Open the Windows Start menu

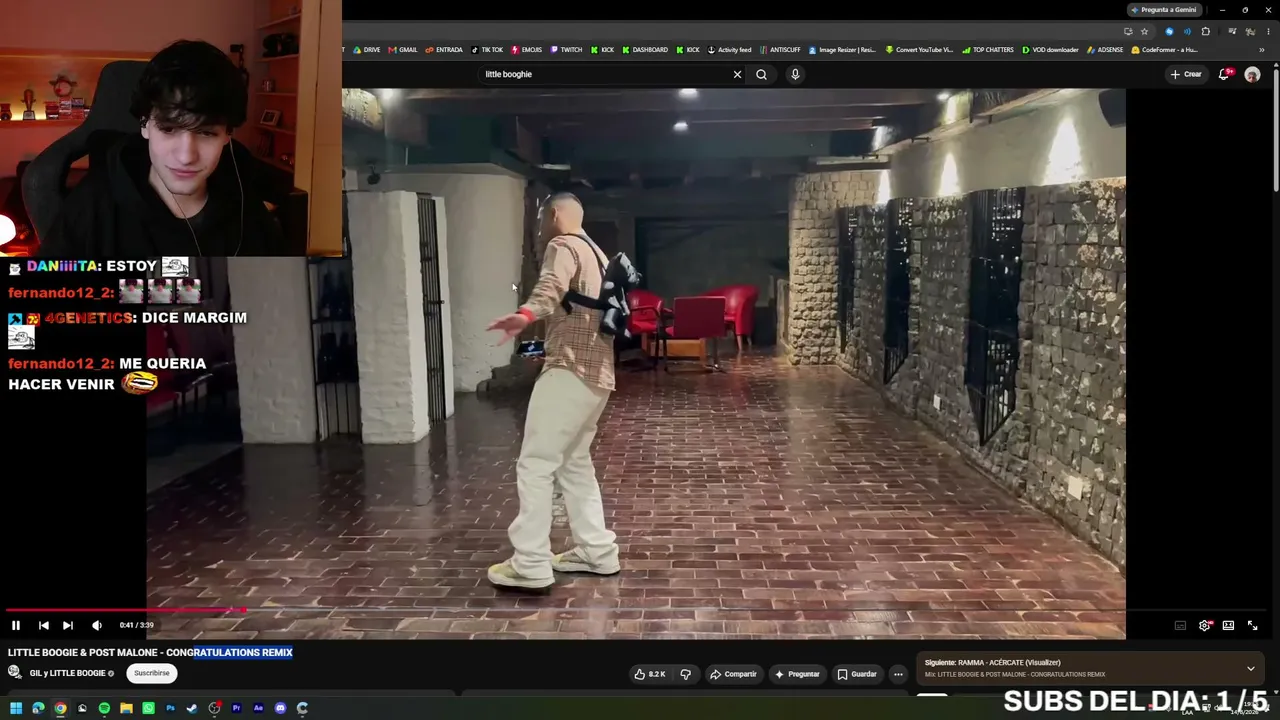pos(16,709)
